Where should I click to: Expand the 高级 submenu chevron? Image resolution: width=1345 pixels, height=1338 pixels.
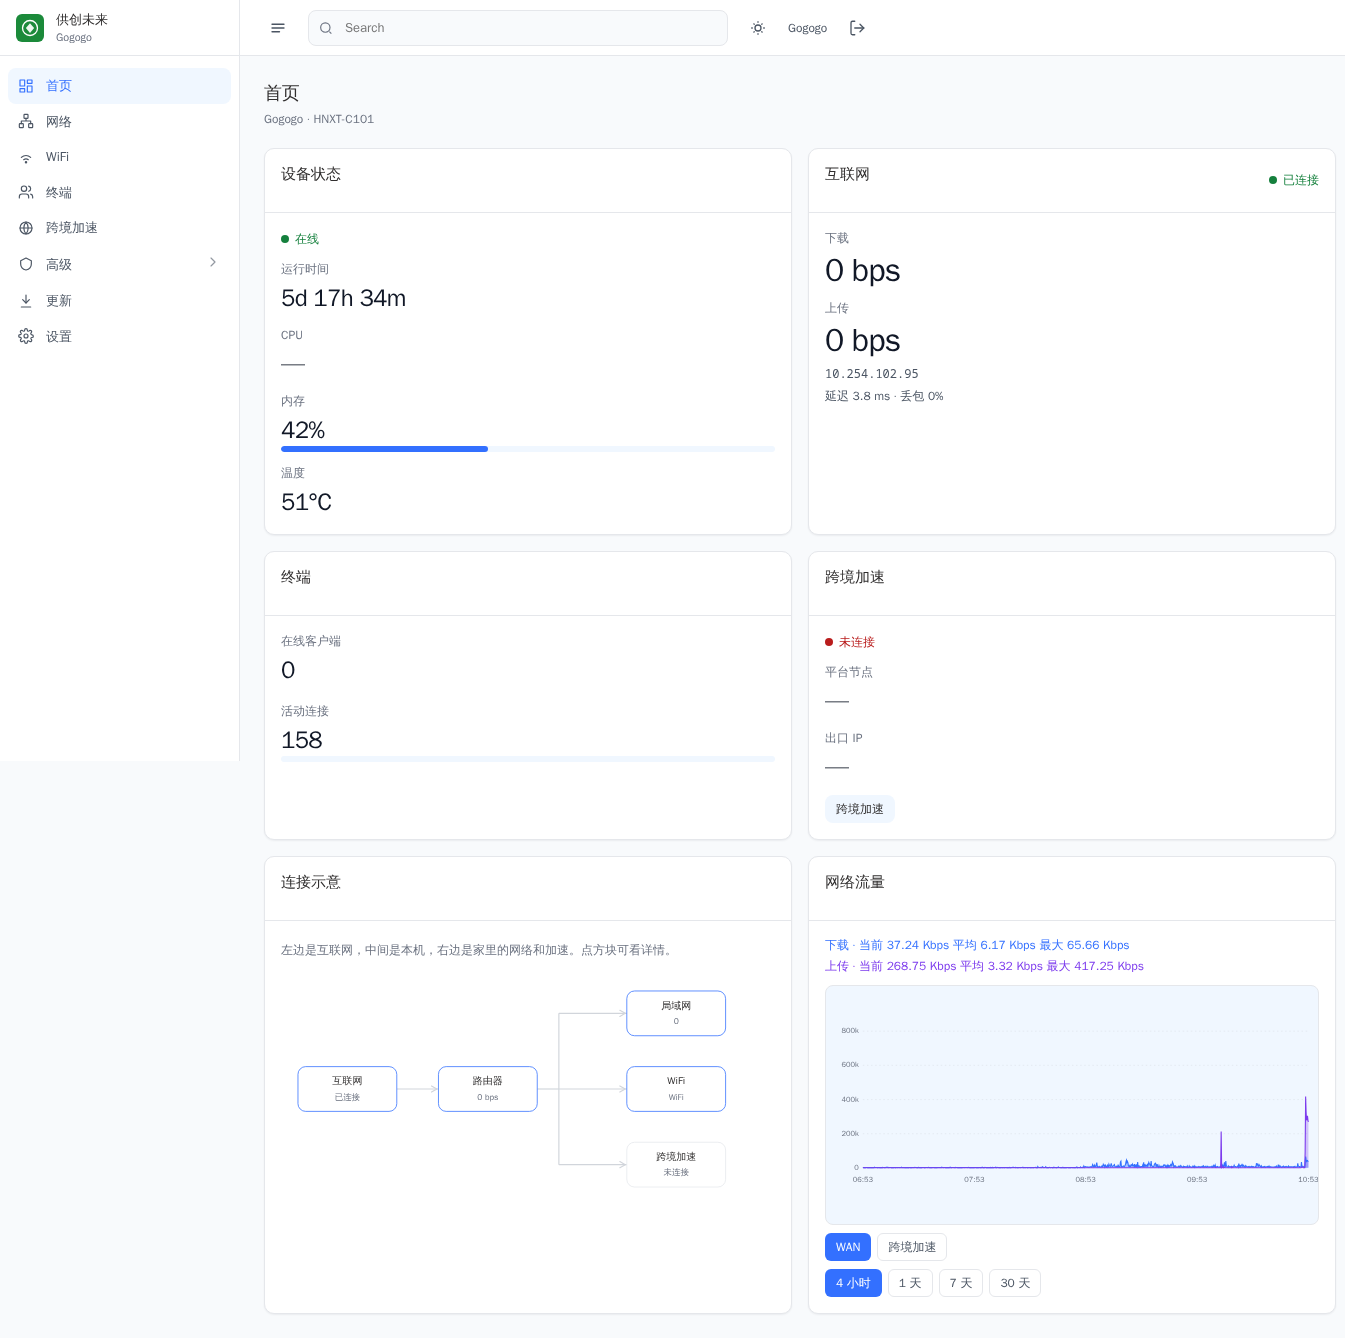(213, 263)
